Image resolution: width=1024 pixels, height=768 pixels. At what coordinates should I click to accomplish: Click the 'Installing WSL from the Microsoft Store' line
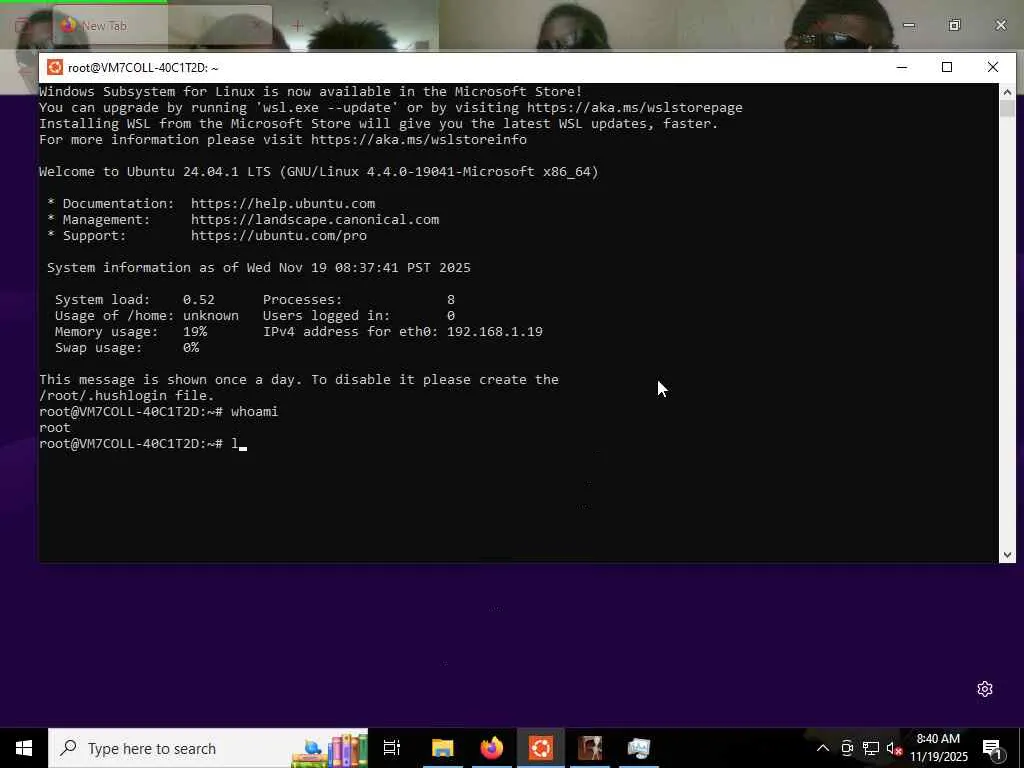(379, 123)
